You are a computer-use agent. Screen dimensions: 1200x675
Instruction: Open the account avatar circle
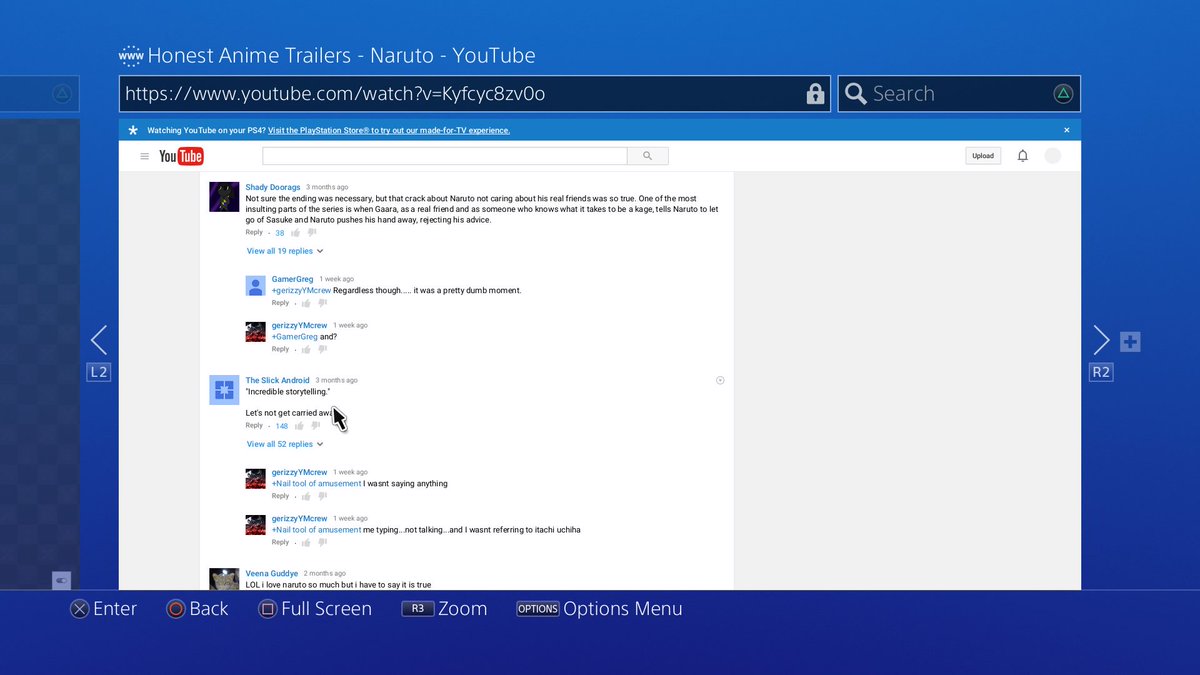pyautogui.click(x=1052, y=156)
